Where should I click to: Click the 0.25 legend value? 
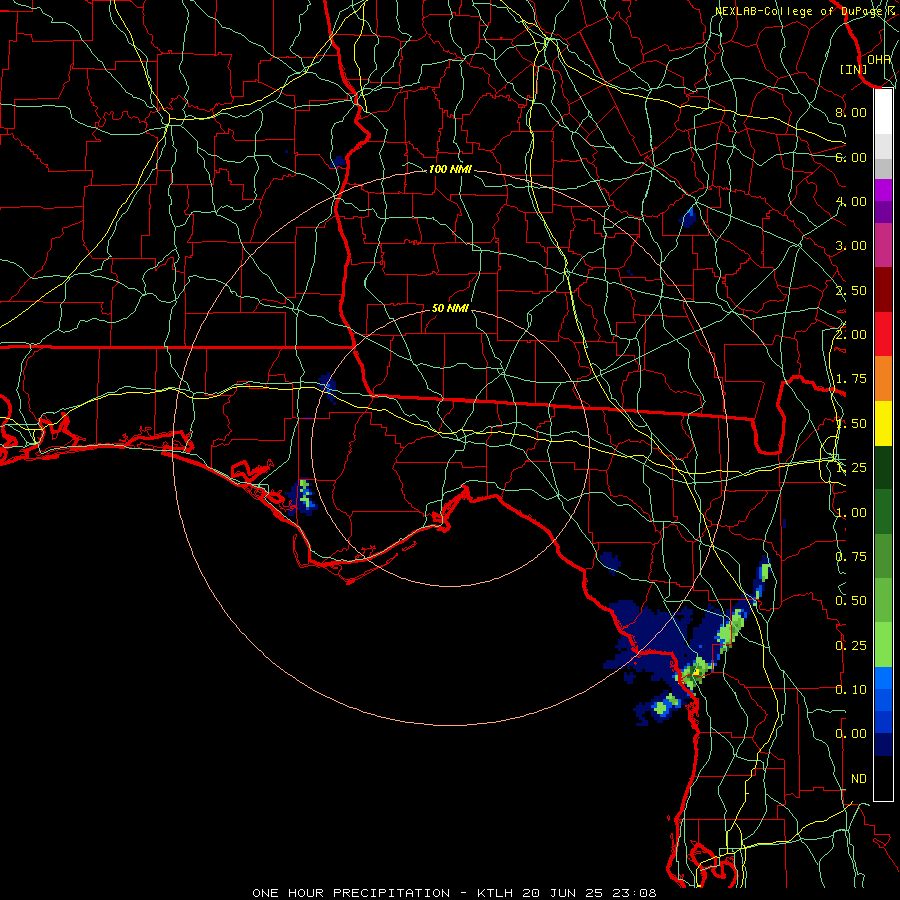click(851, 646)
